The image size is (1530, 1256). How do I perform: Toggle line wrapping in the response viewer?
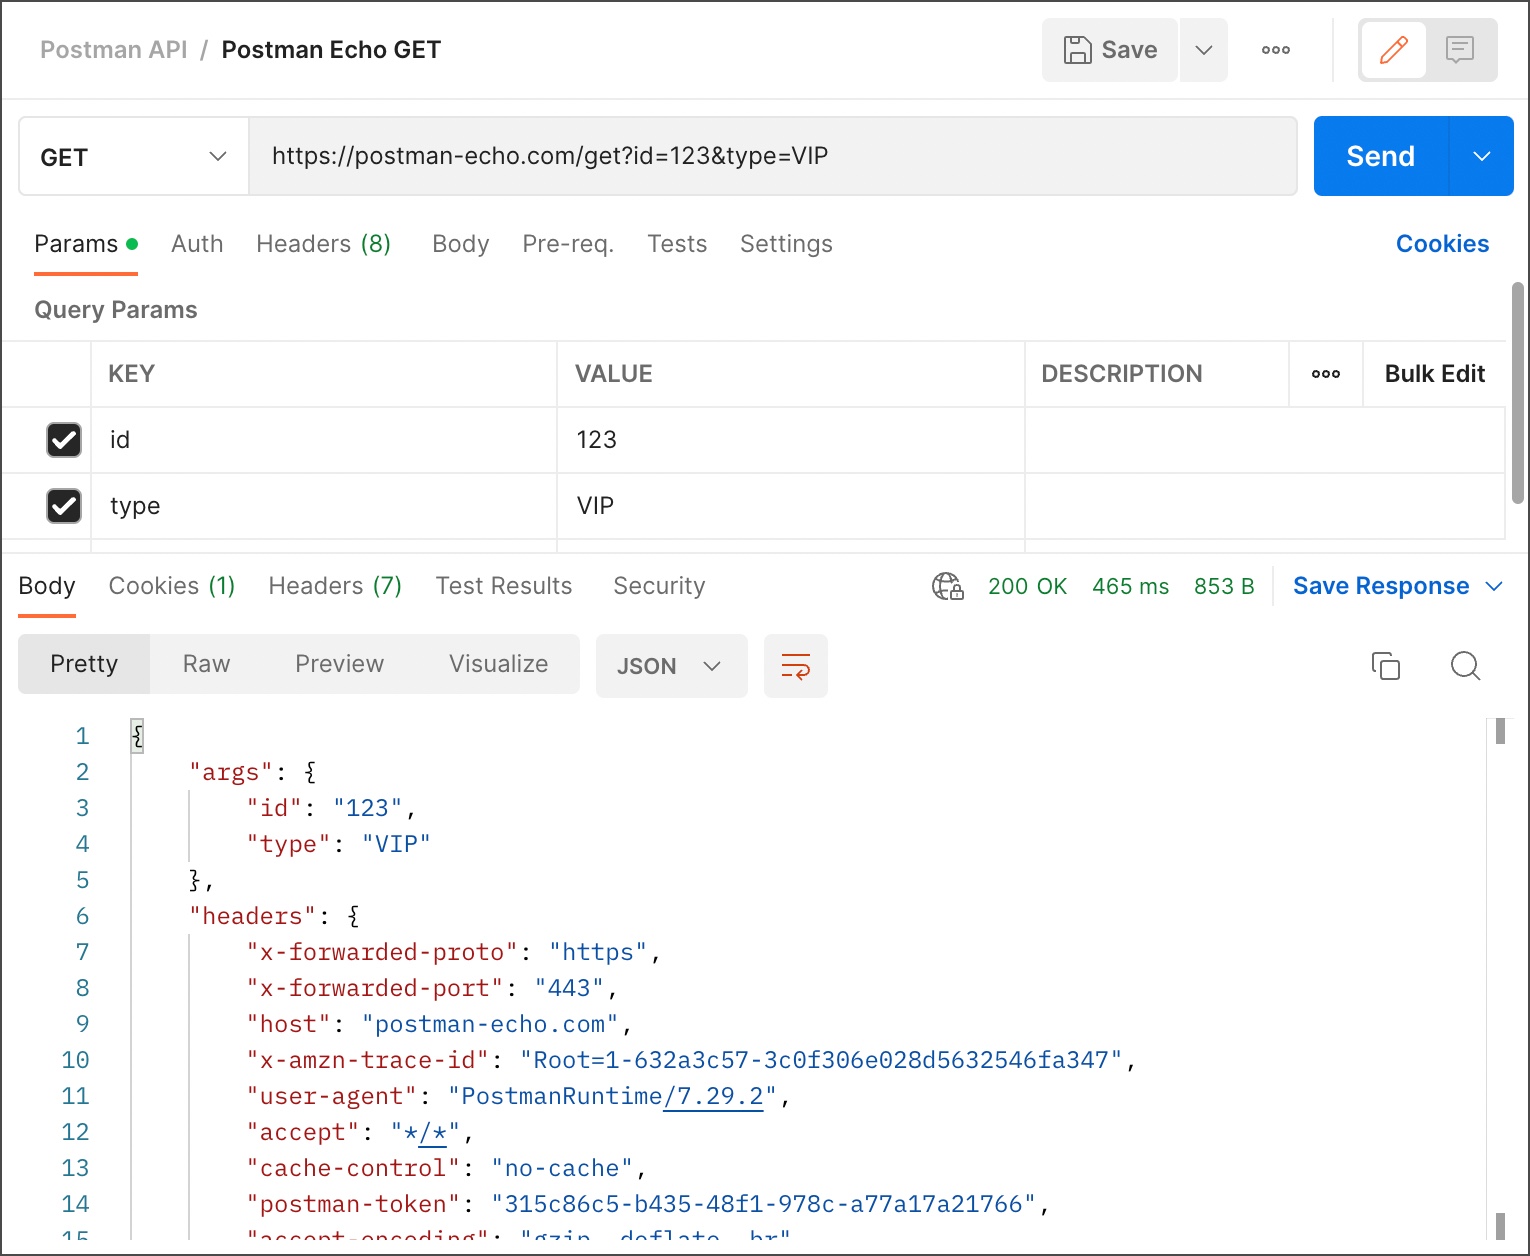[795, 665]
